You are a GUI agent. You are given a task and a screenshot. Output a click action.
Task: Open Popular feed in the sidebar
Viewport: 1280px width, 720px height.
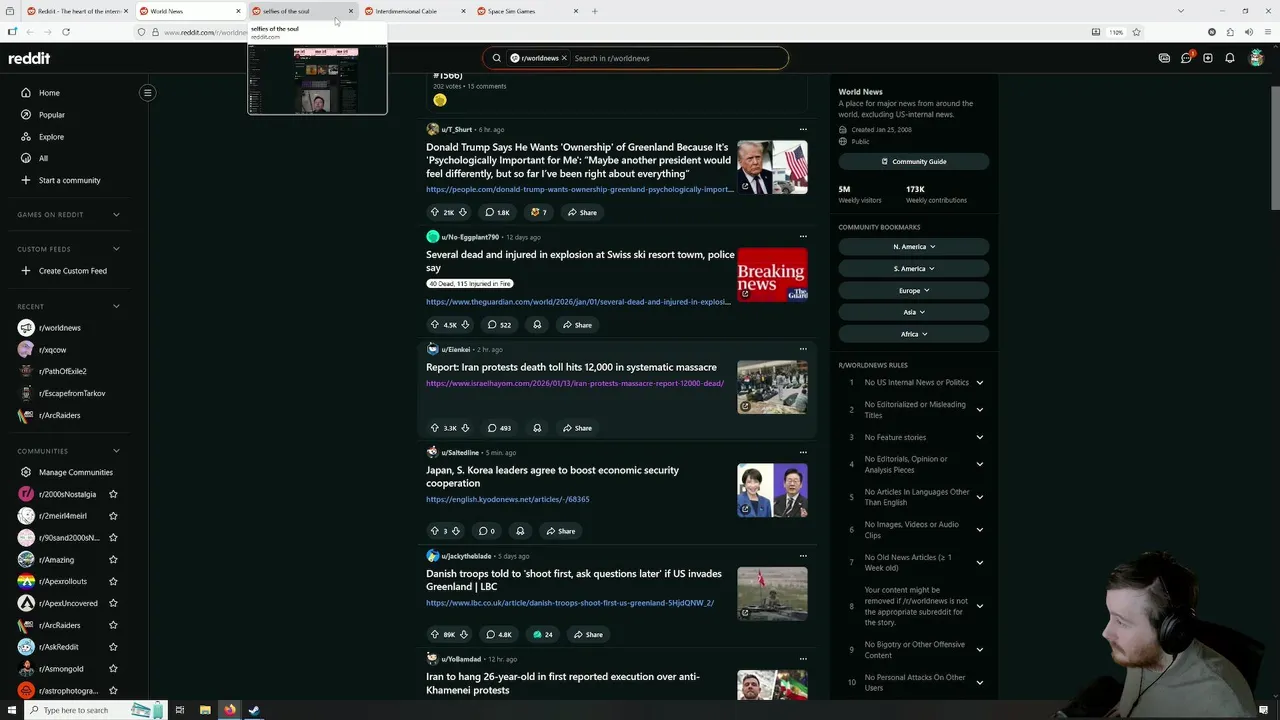pos(51,115)
